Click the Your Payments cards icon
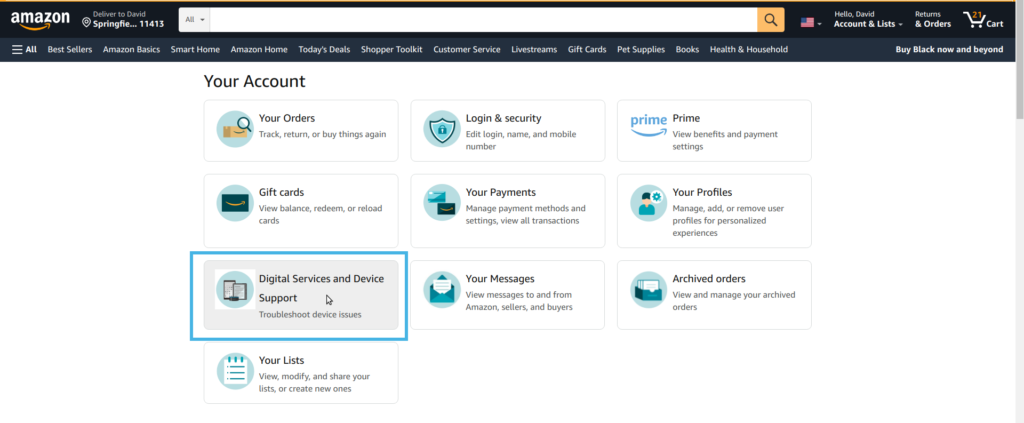This screenshot has height=423, width=1024. click(x=442, y=203)
